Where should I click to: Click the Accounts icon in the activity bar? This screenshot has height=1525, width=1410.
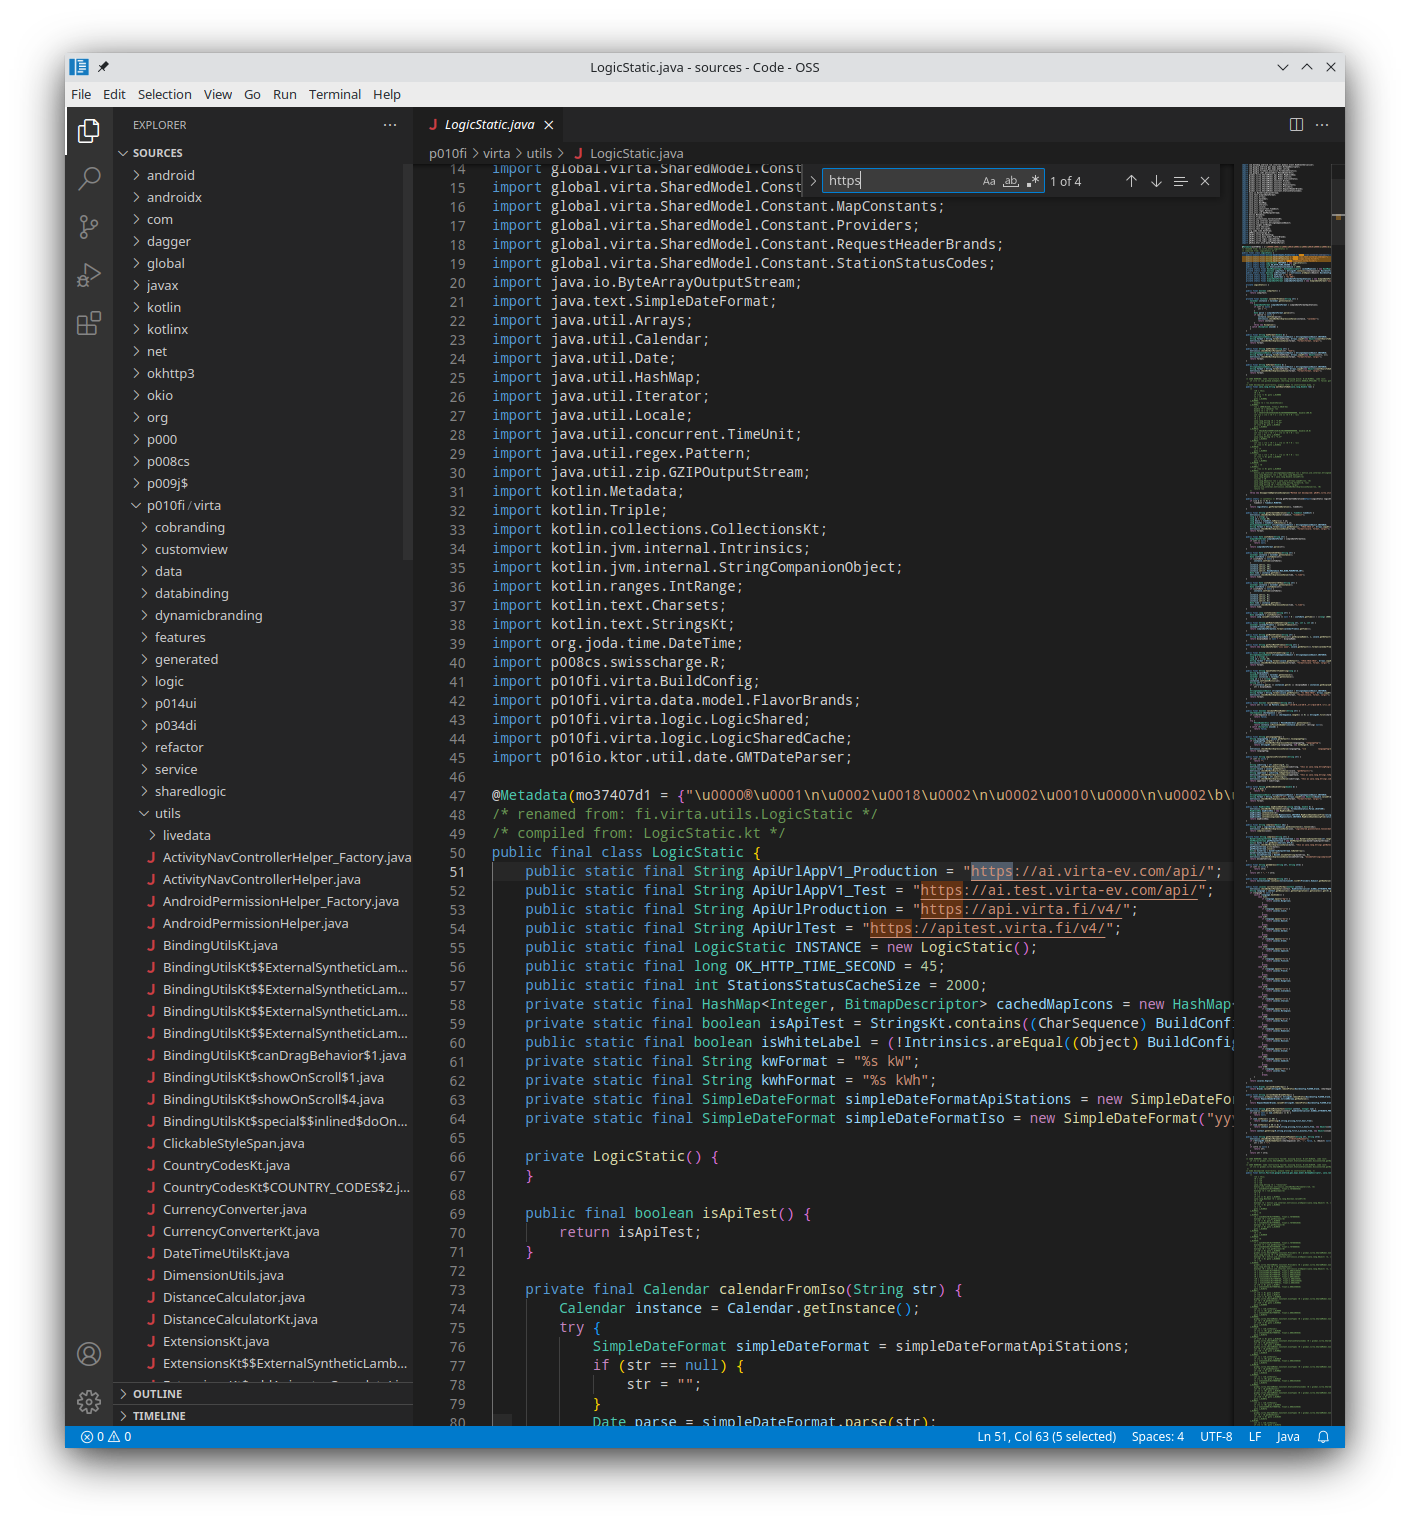pos(89,1354)
